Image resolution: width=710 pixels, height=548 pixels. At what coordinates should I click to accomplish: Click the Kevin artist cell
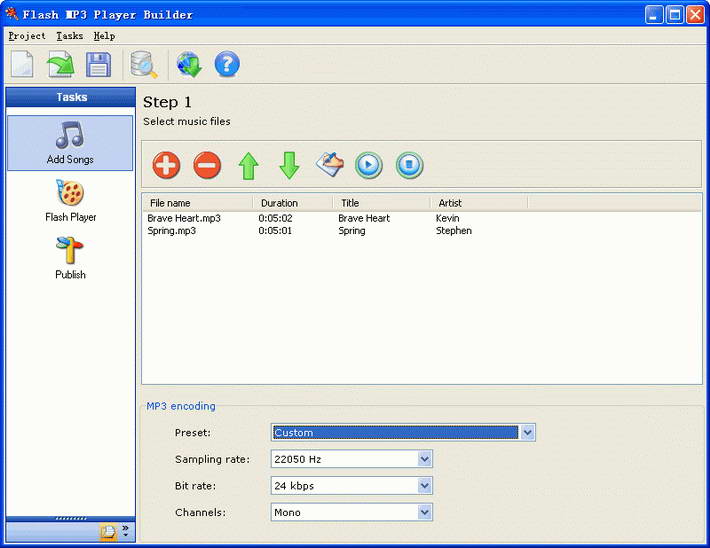(447, 218)
